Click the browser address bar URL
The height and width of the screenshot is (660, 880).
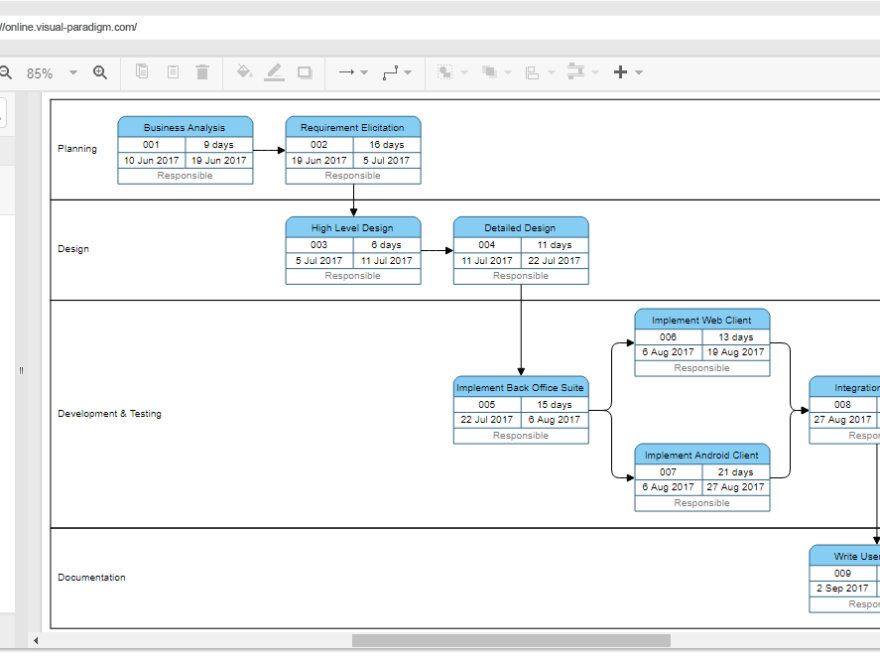click(x=68, y=27)
